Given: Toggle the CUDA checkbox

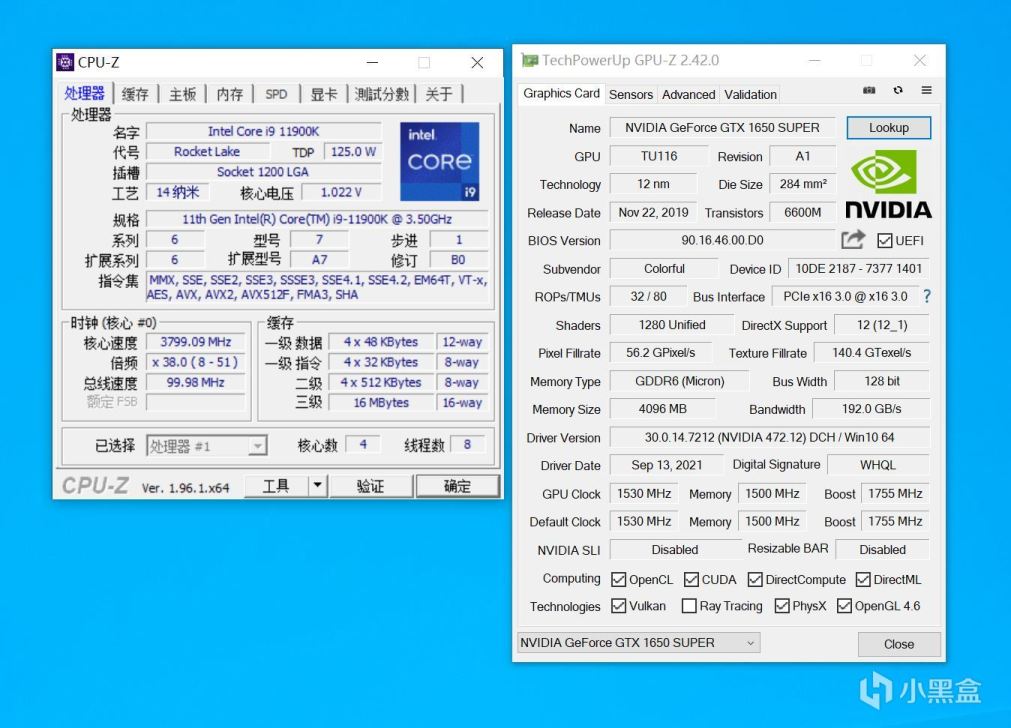Looking at the screenshot, I should (691, 580).
